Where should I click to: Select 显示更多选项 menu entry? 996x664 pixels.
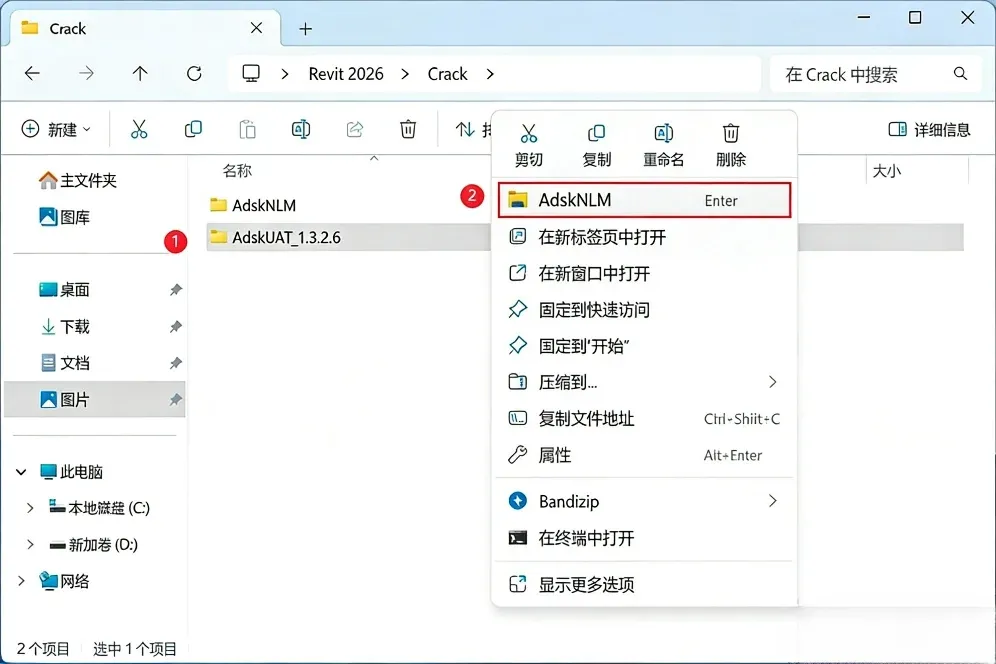point(645,584)
